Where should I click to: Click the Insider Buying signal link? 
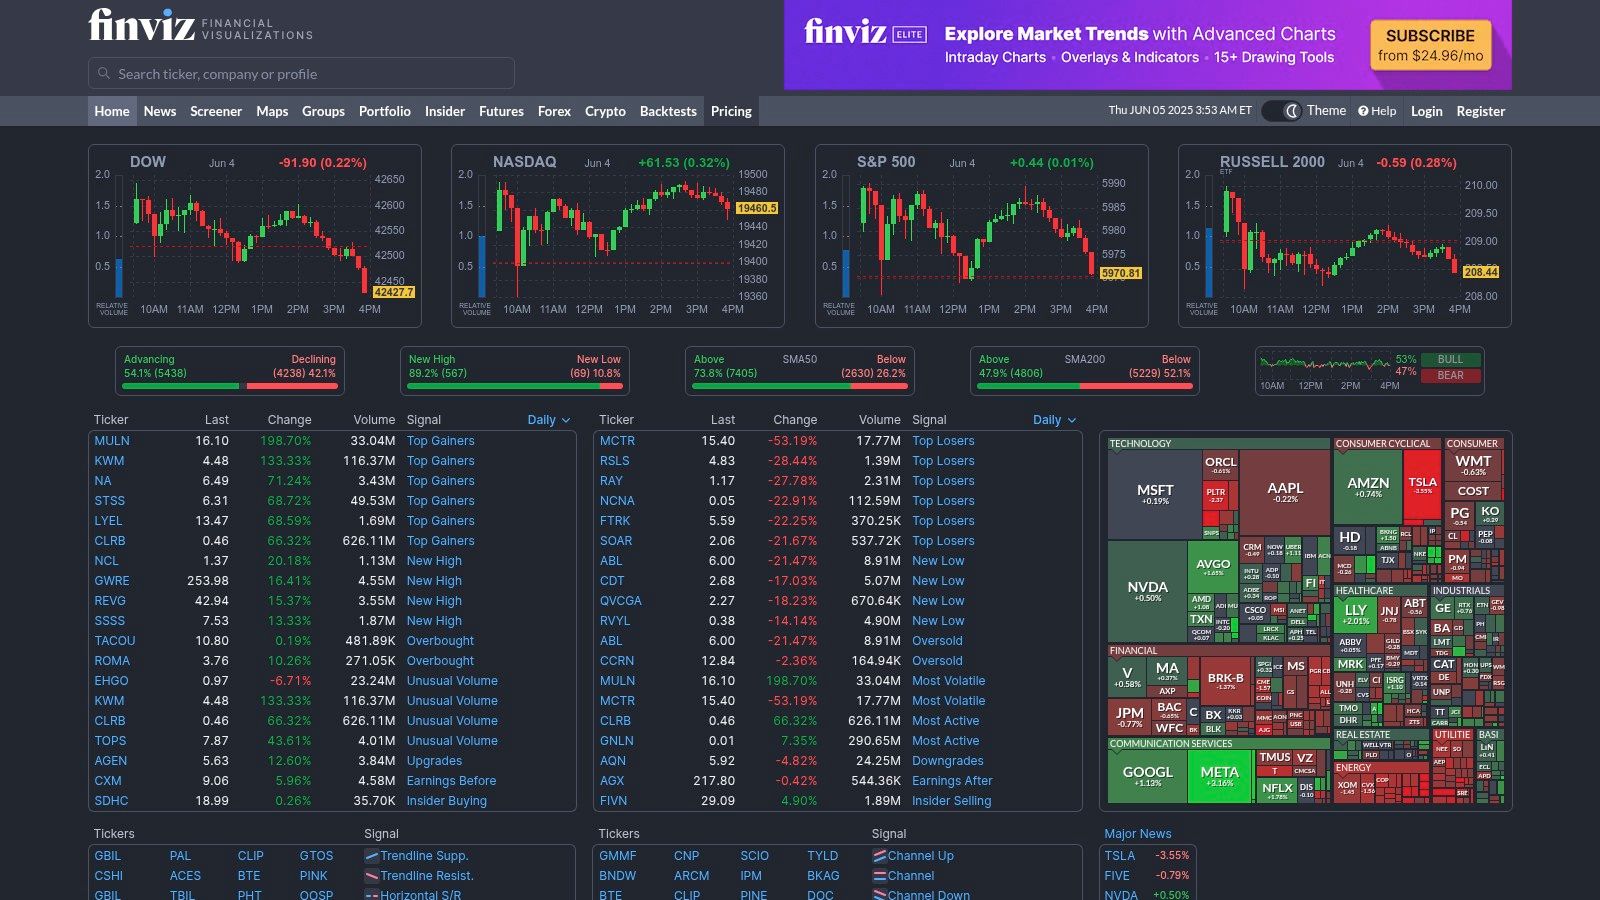click(447, 801)
